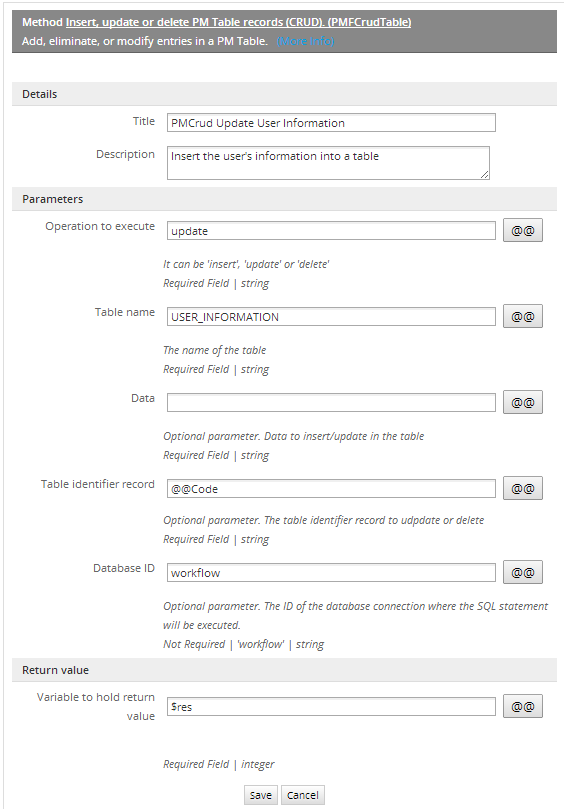Focus the Table identifier record field
The width and height of the screenshot is (564, 809).
[331, 489]
